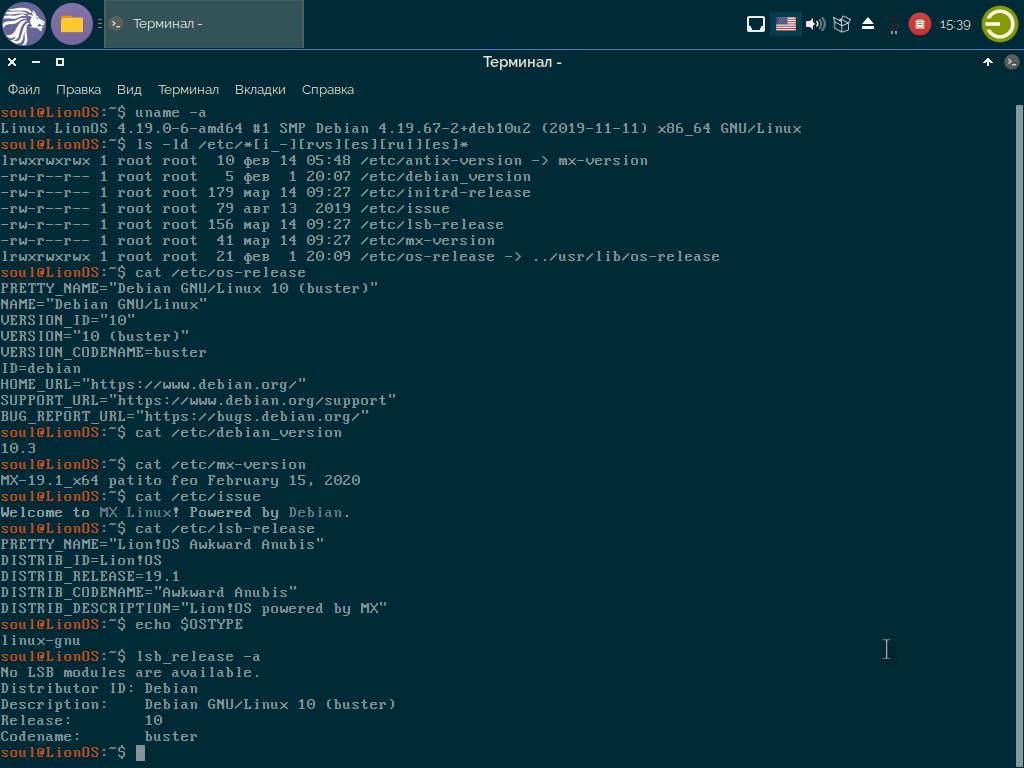
Task: Click the 'uname -a' command line
Action: coord(103,112)
